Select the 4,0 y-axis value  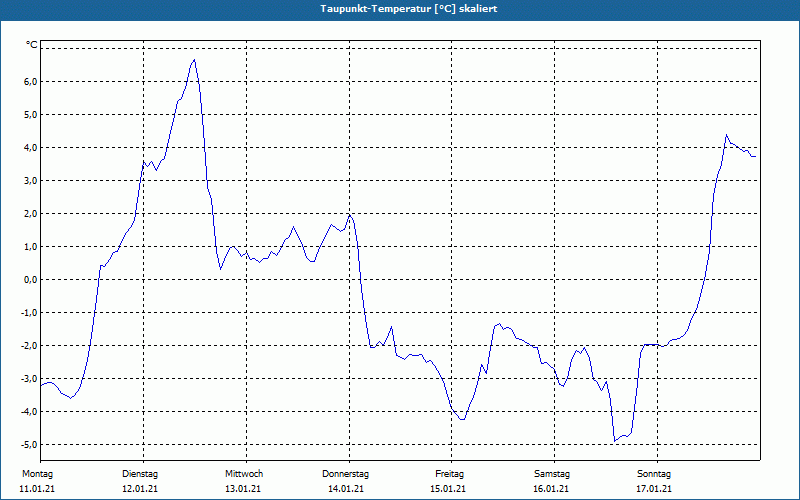30,148
